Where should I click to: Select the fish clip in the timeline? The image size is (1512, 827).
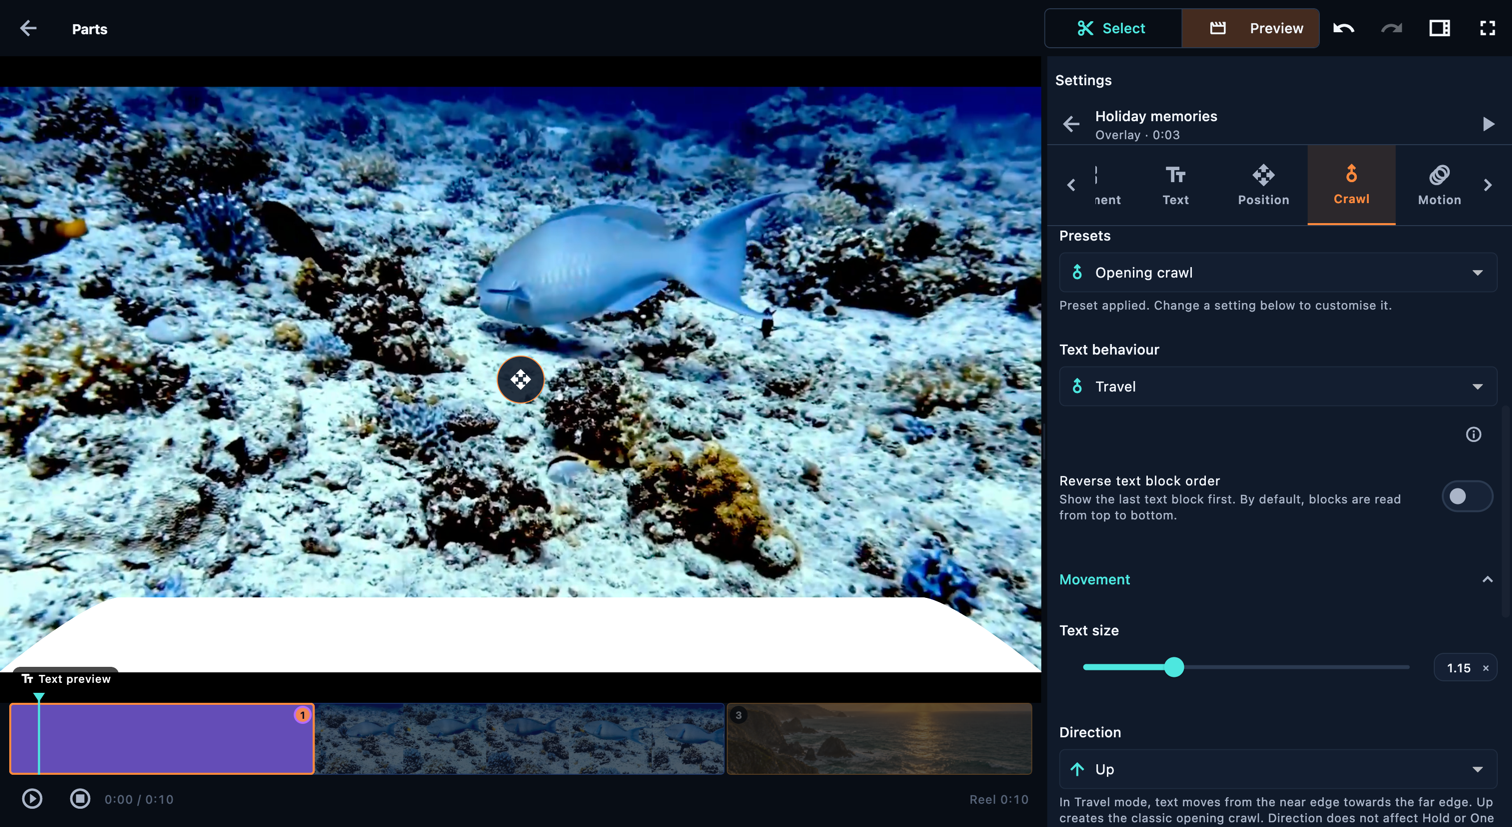point(520,739)
